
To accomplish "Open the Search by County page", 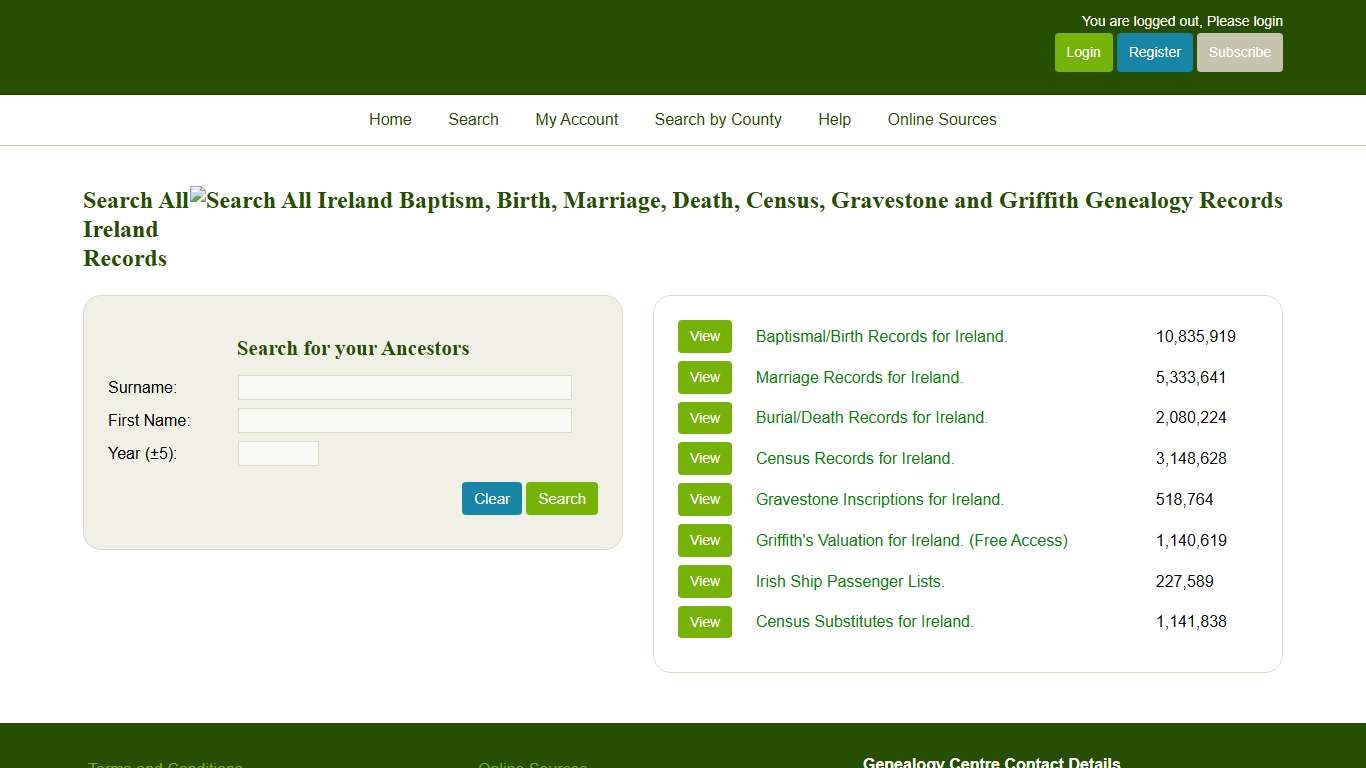I will pyautogui.click(x=718, y=119).
